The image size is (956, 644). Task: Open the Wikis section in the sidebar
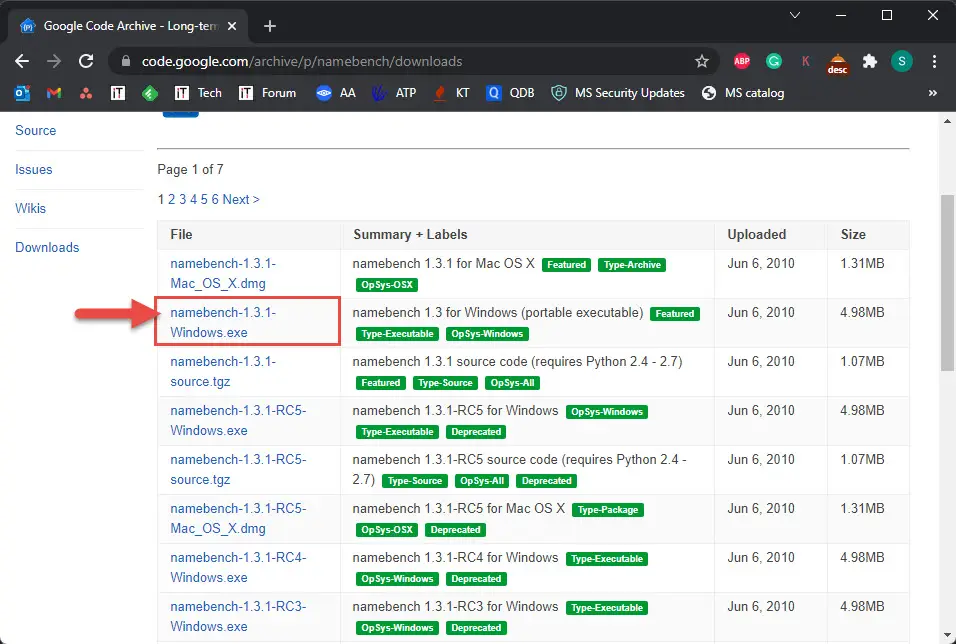point(30,209)
